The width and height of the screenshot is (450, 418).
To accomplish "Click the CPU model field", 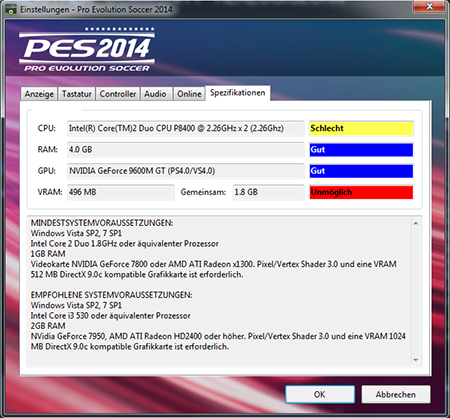I will tap(185, 128).
